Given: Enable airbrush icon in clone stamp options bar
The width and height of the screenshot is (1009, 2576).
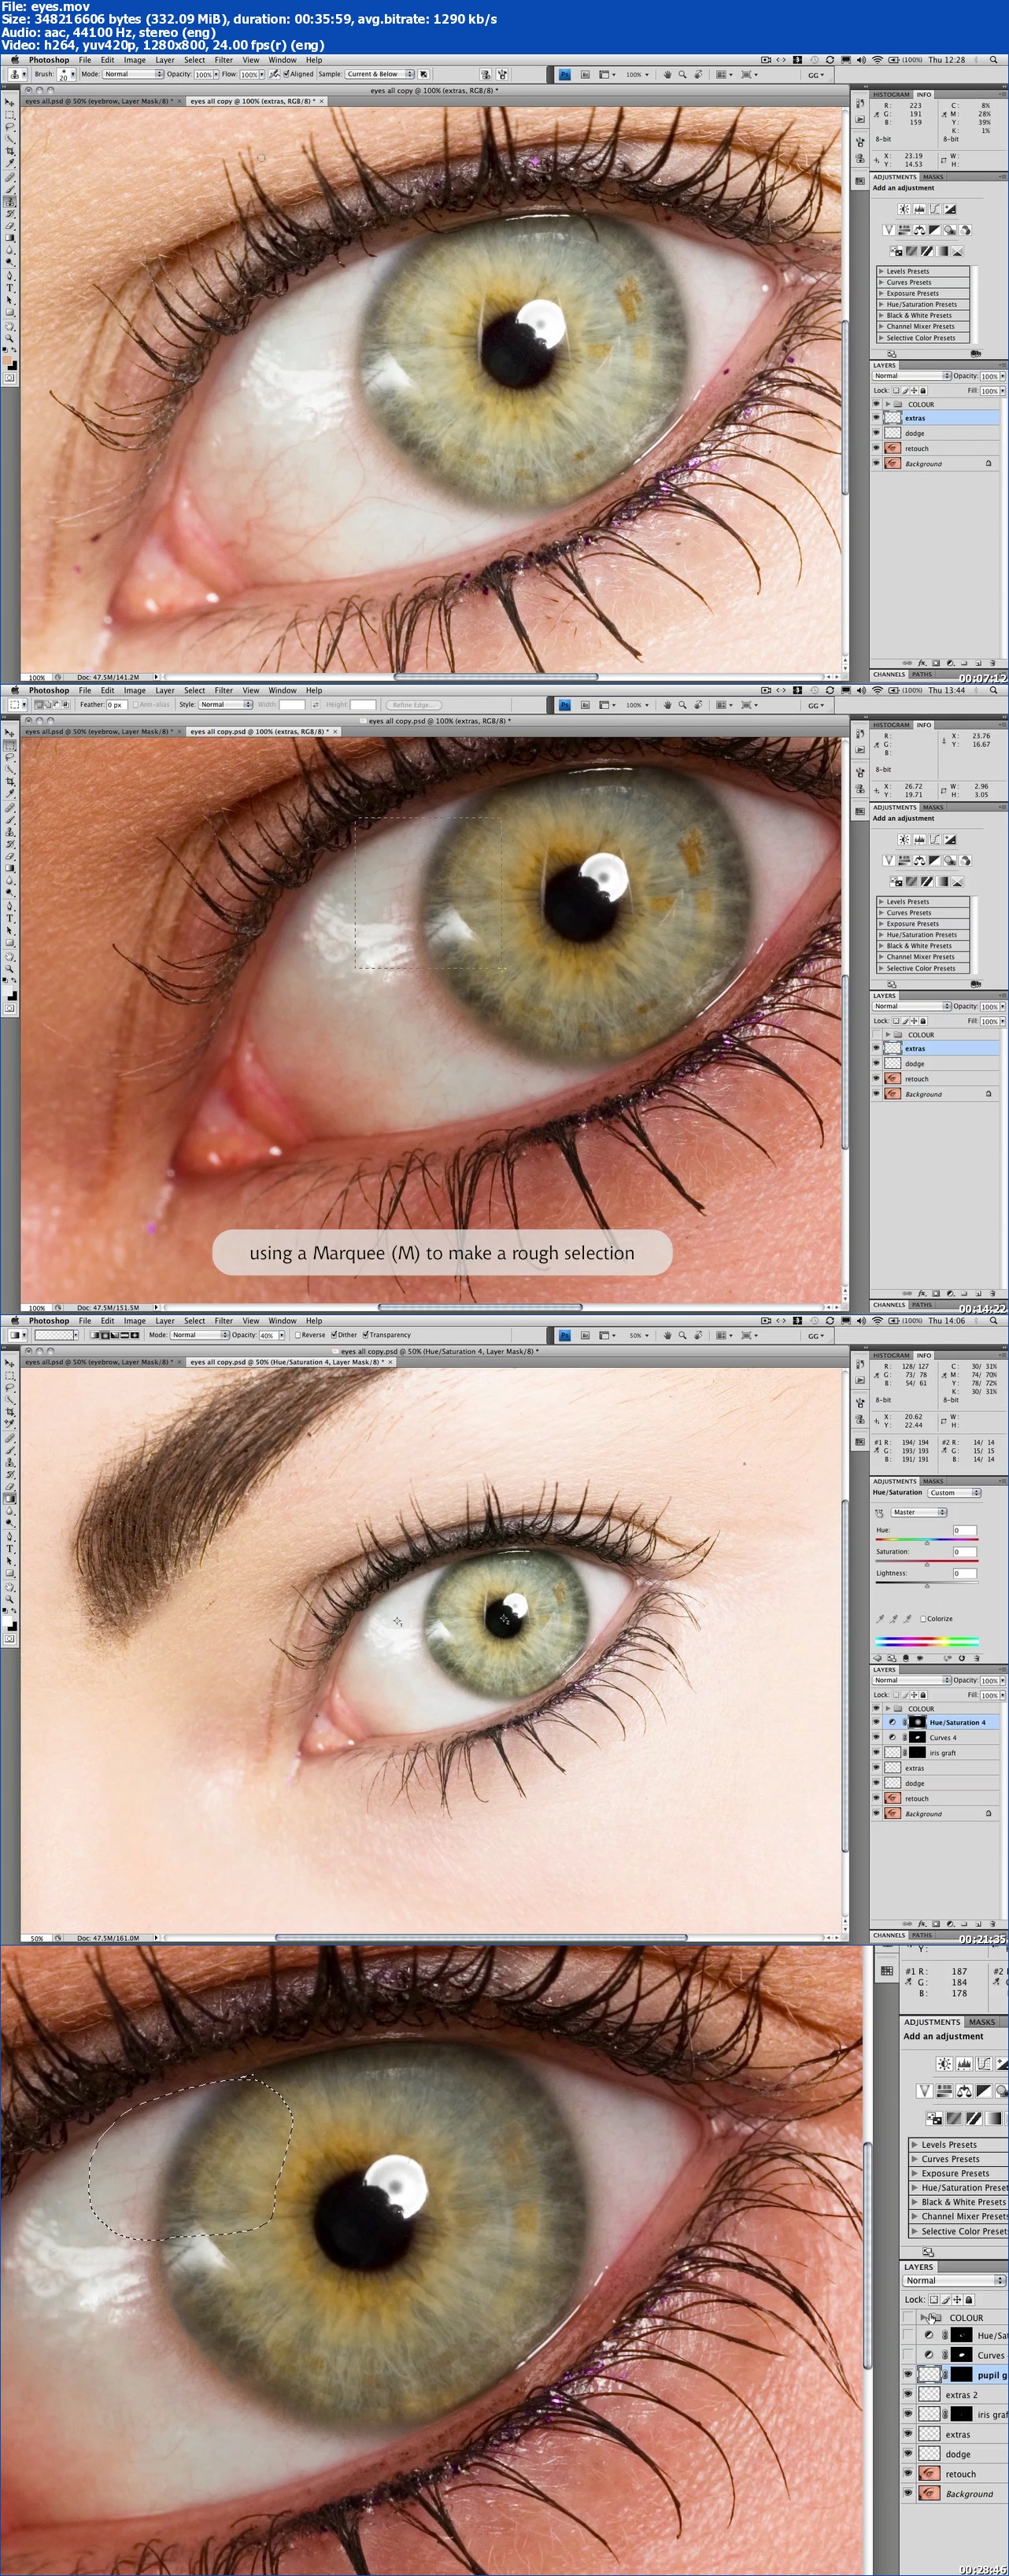Looking at the screenshot, I should click(x=274, y=74).
